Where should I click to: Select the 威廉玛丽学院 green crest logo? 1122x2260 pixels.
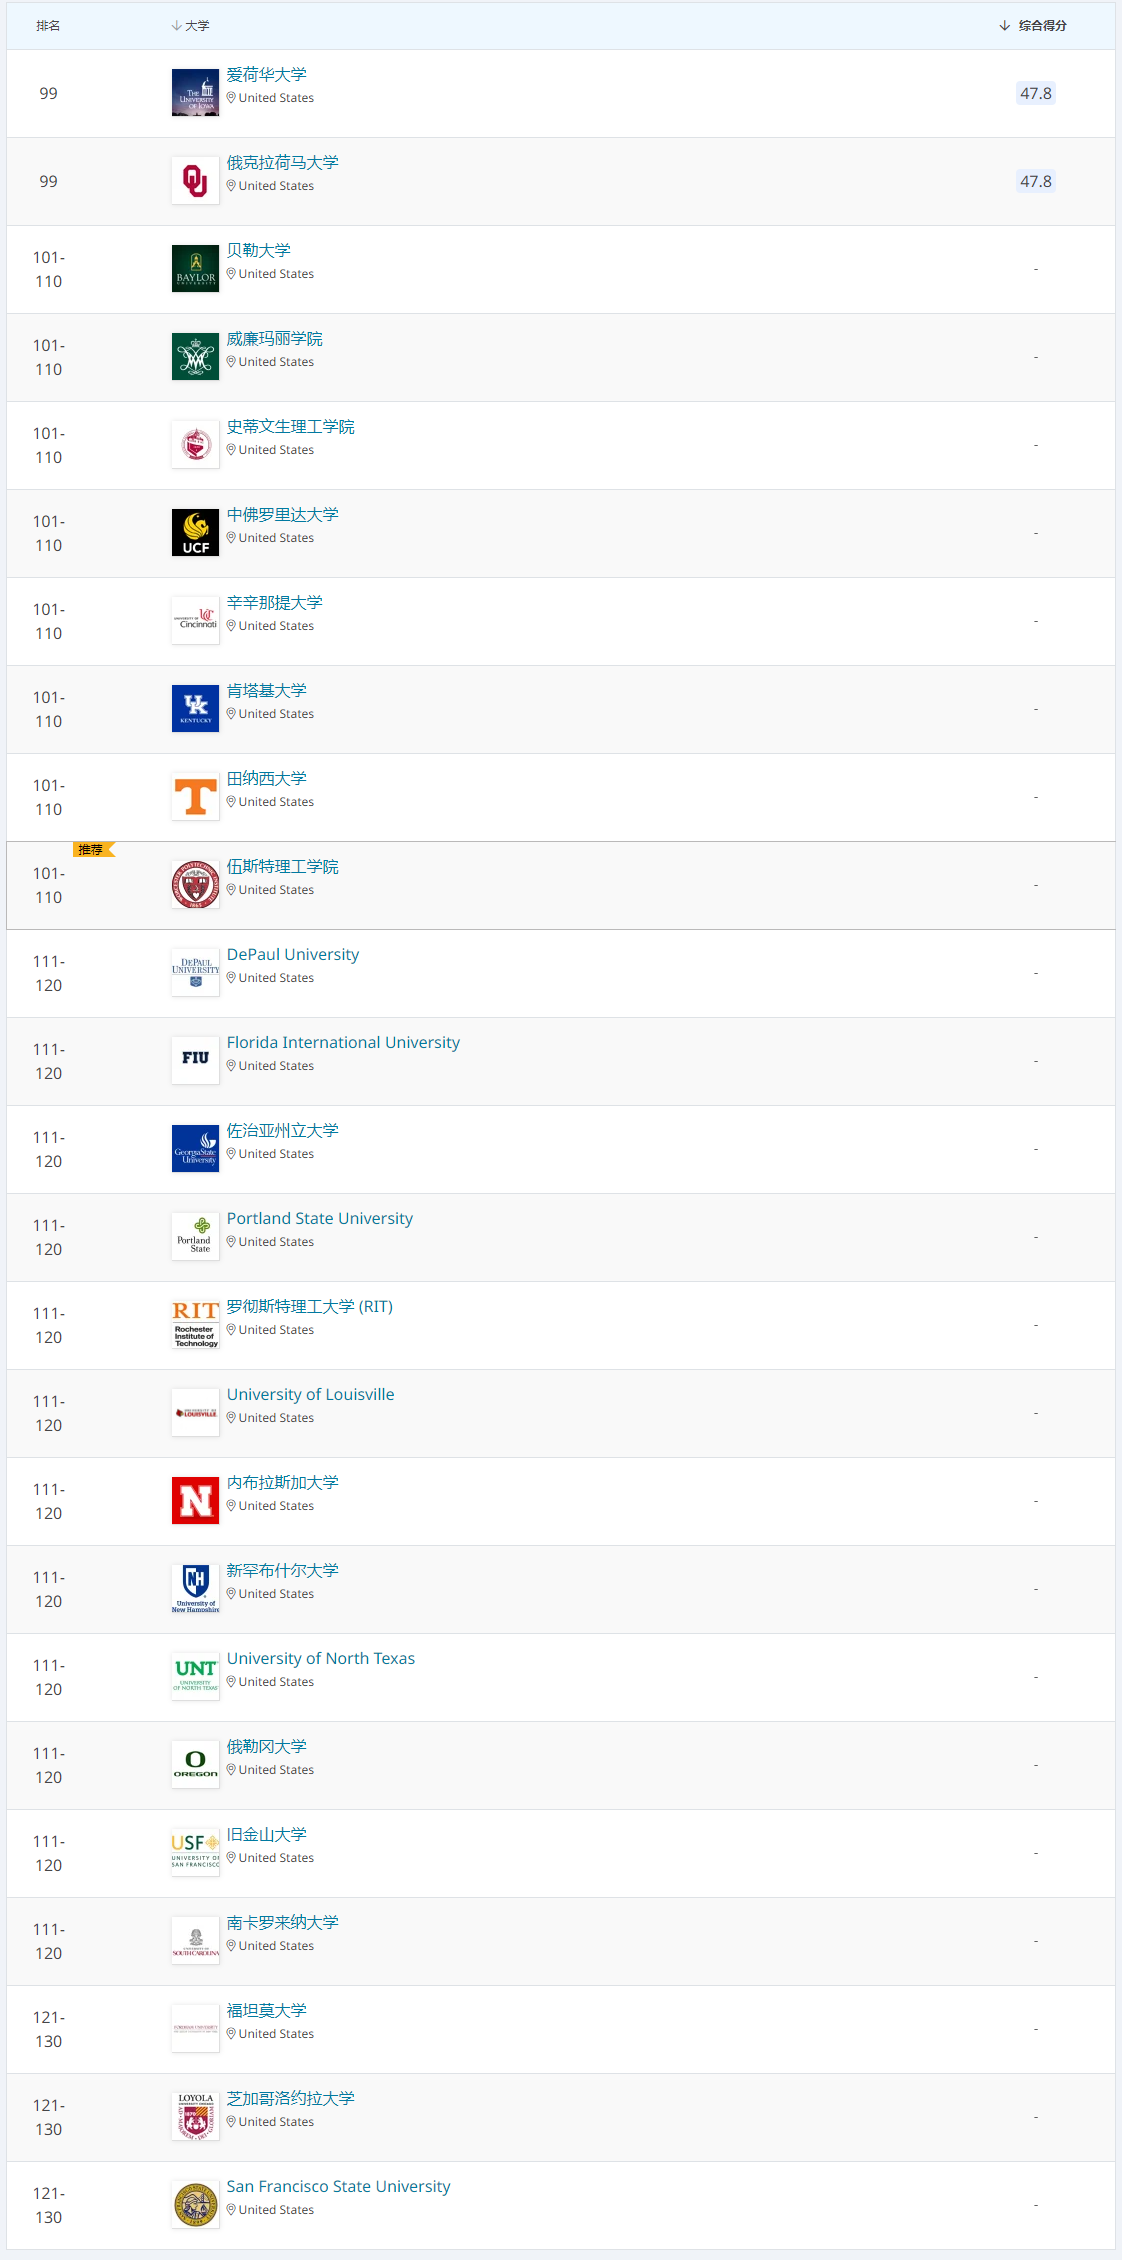pos(195,357)
